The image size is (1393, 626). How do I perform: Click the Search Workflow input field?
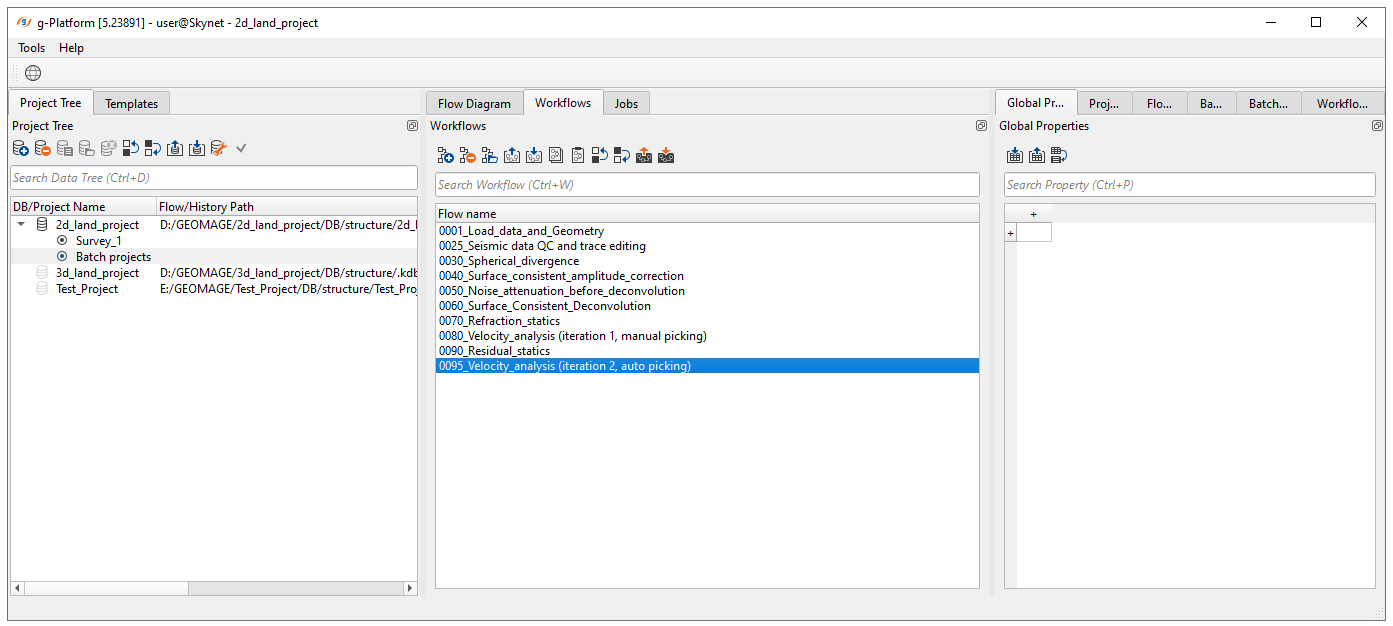point(707,185)
